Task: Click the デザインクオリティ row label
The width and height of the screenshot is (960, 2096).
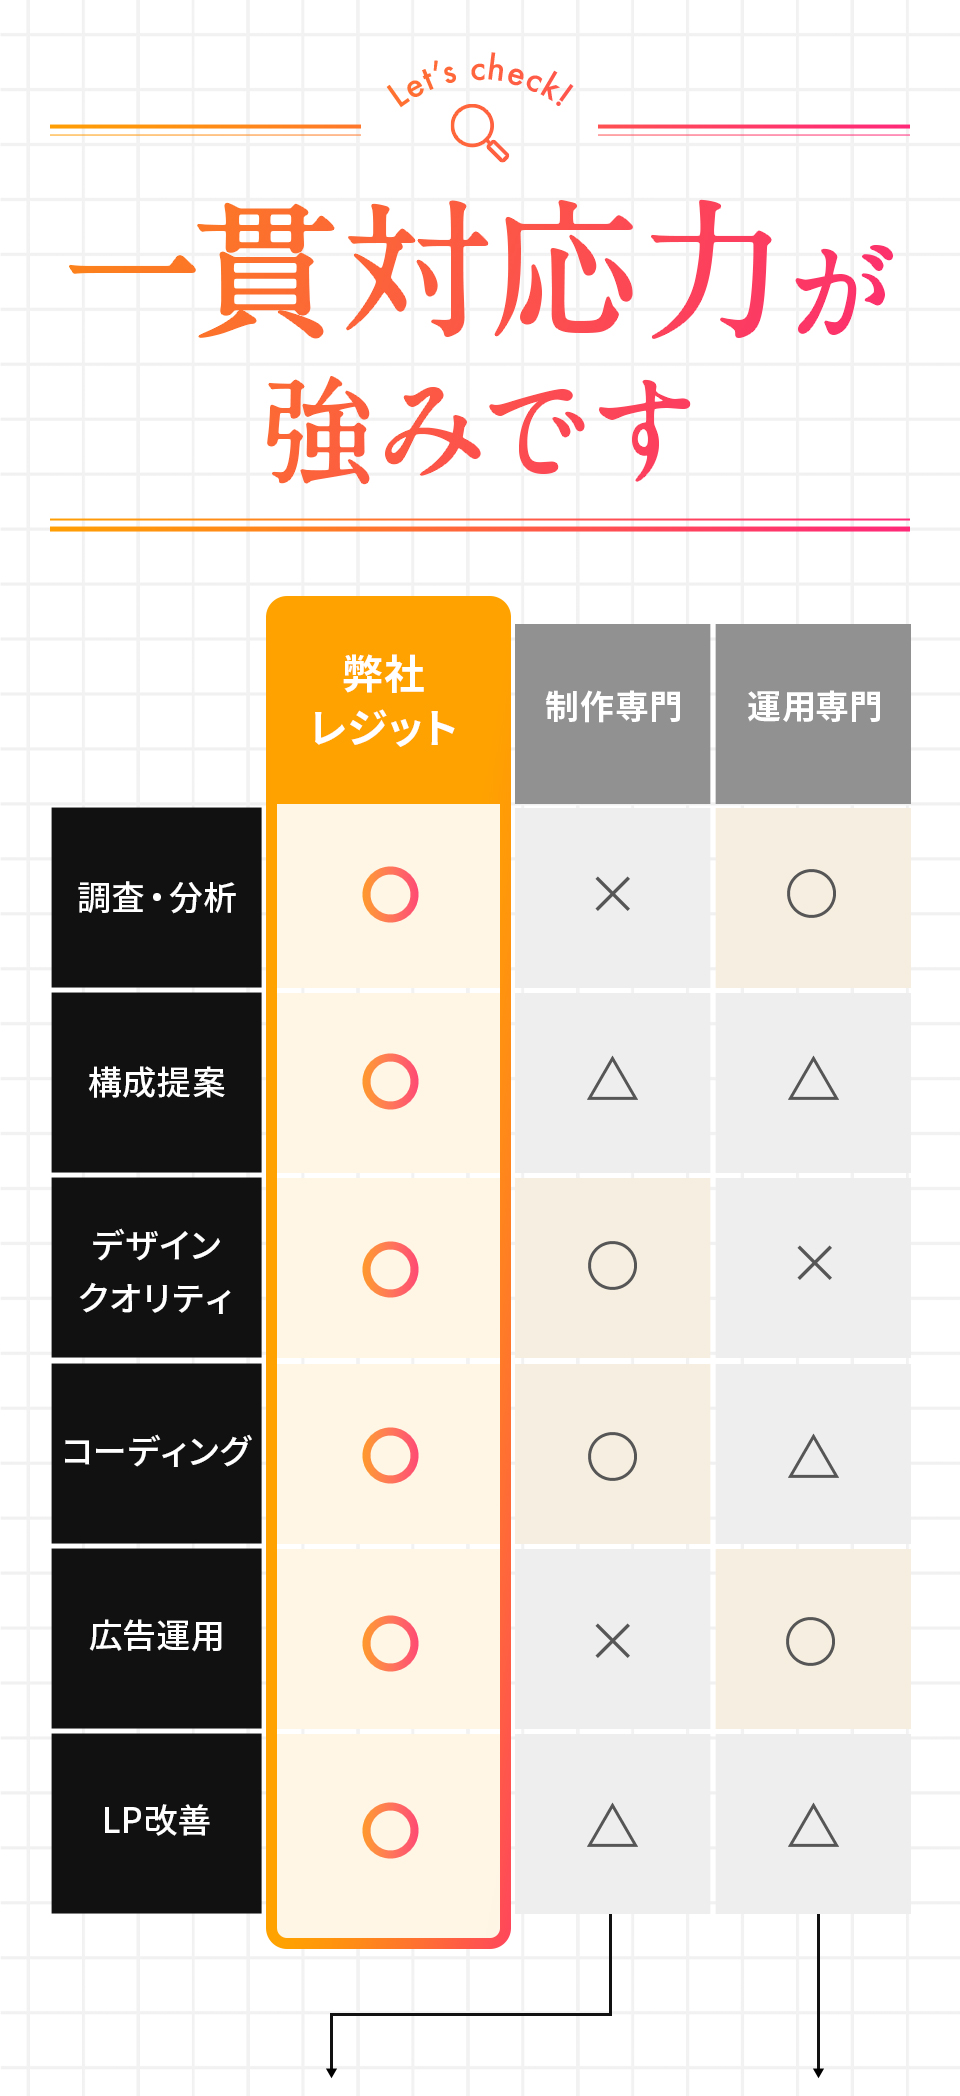Action: 157,1268
